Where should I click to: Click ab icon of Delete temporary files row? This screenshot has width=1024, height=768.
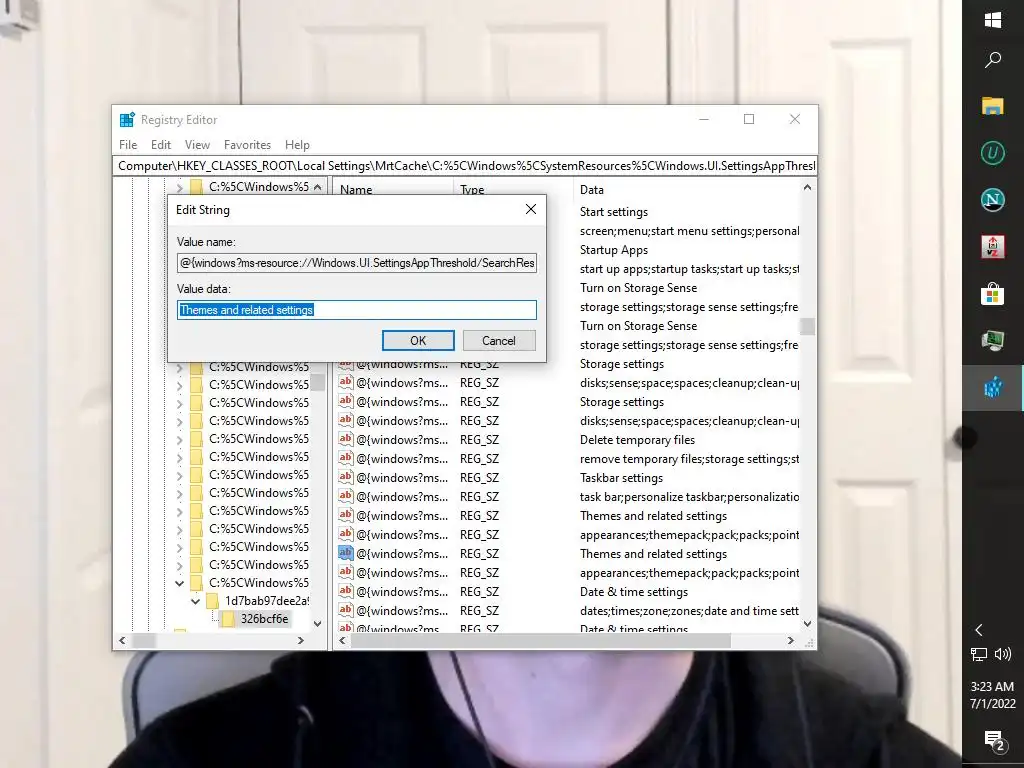(x=345, y=439)
